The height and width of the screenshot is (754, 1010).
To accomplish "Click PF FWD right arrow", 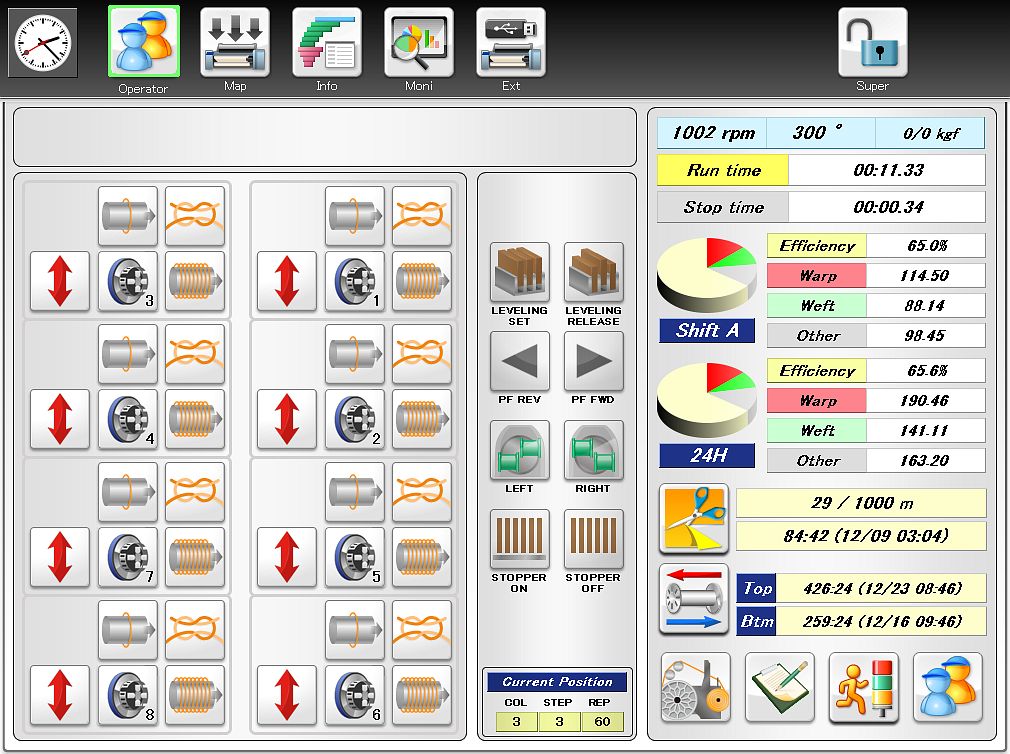I will tap(593, 361).
